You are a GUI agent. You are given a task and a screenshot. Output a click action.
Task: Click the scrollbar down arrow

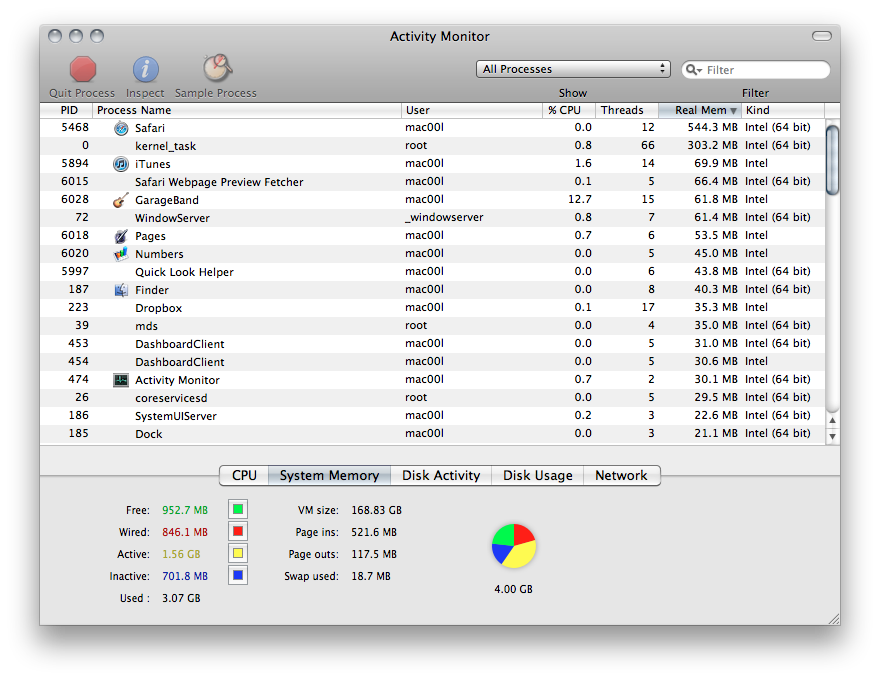832,436
